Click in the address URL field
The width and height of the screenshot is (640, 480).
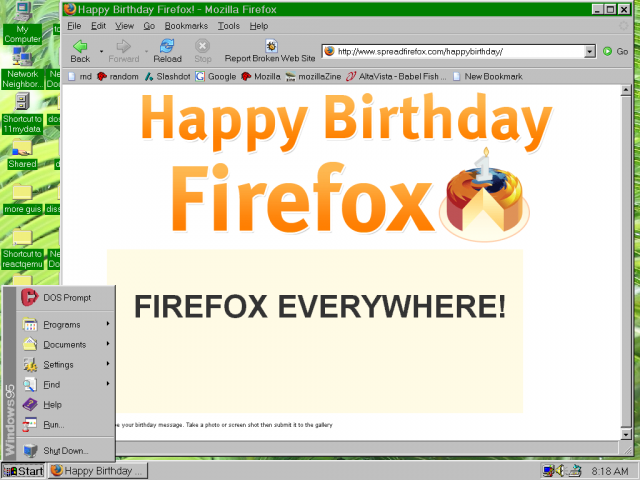pos(455,51)
